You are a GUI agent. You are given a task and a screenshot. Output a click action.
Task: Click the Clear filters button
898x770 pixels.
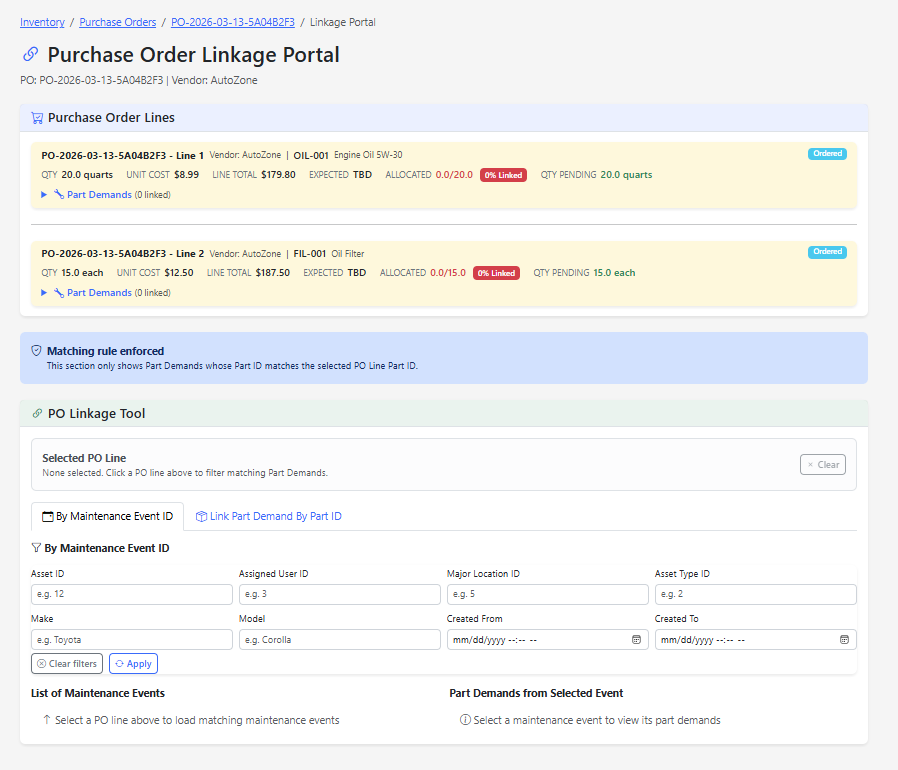point(67,663)
